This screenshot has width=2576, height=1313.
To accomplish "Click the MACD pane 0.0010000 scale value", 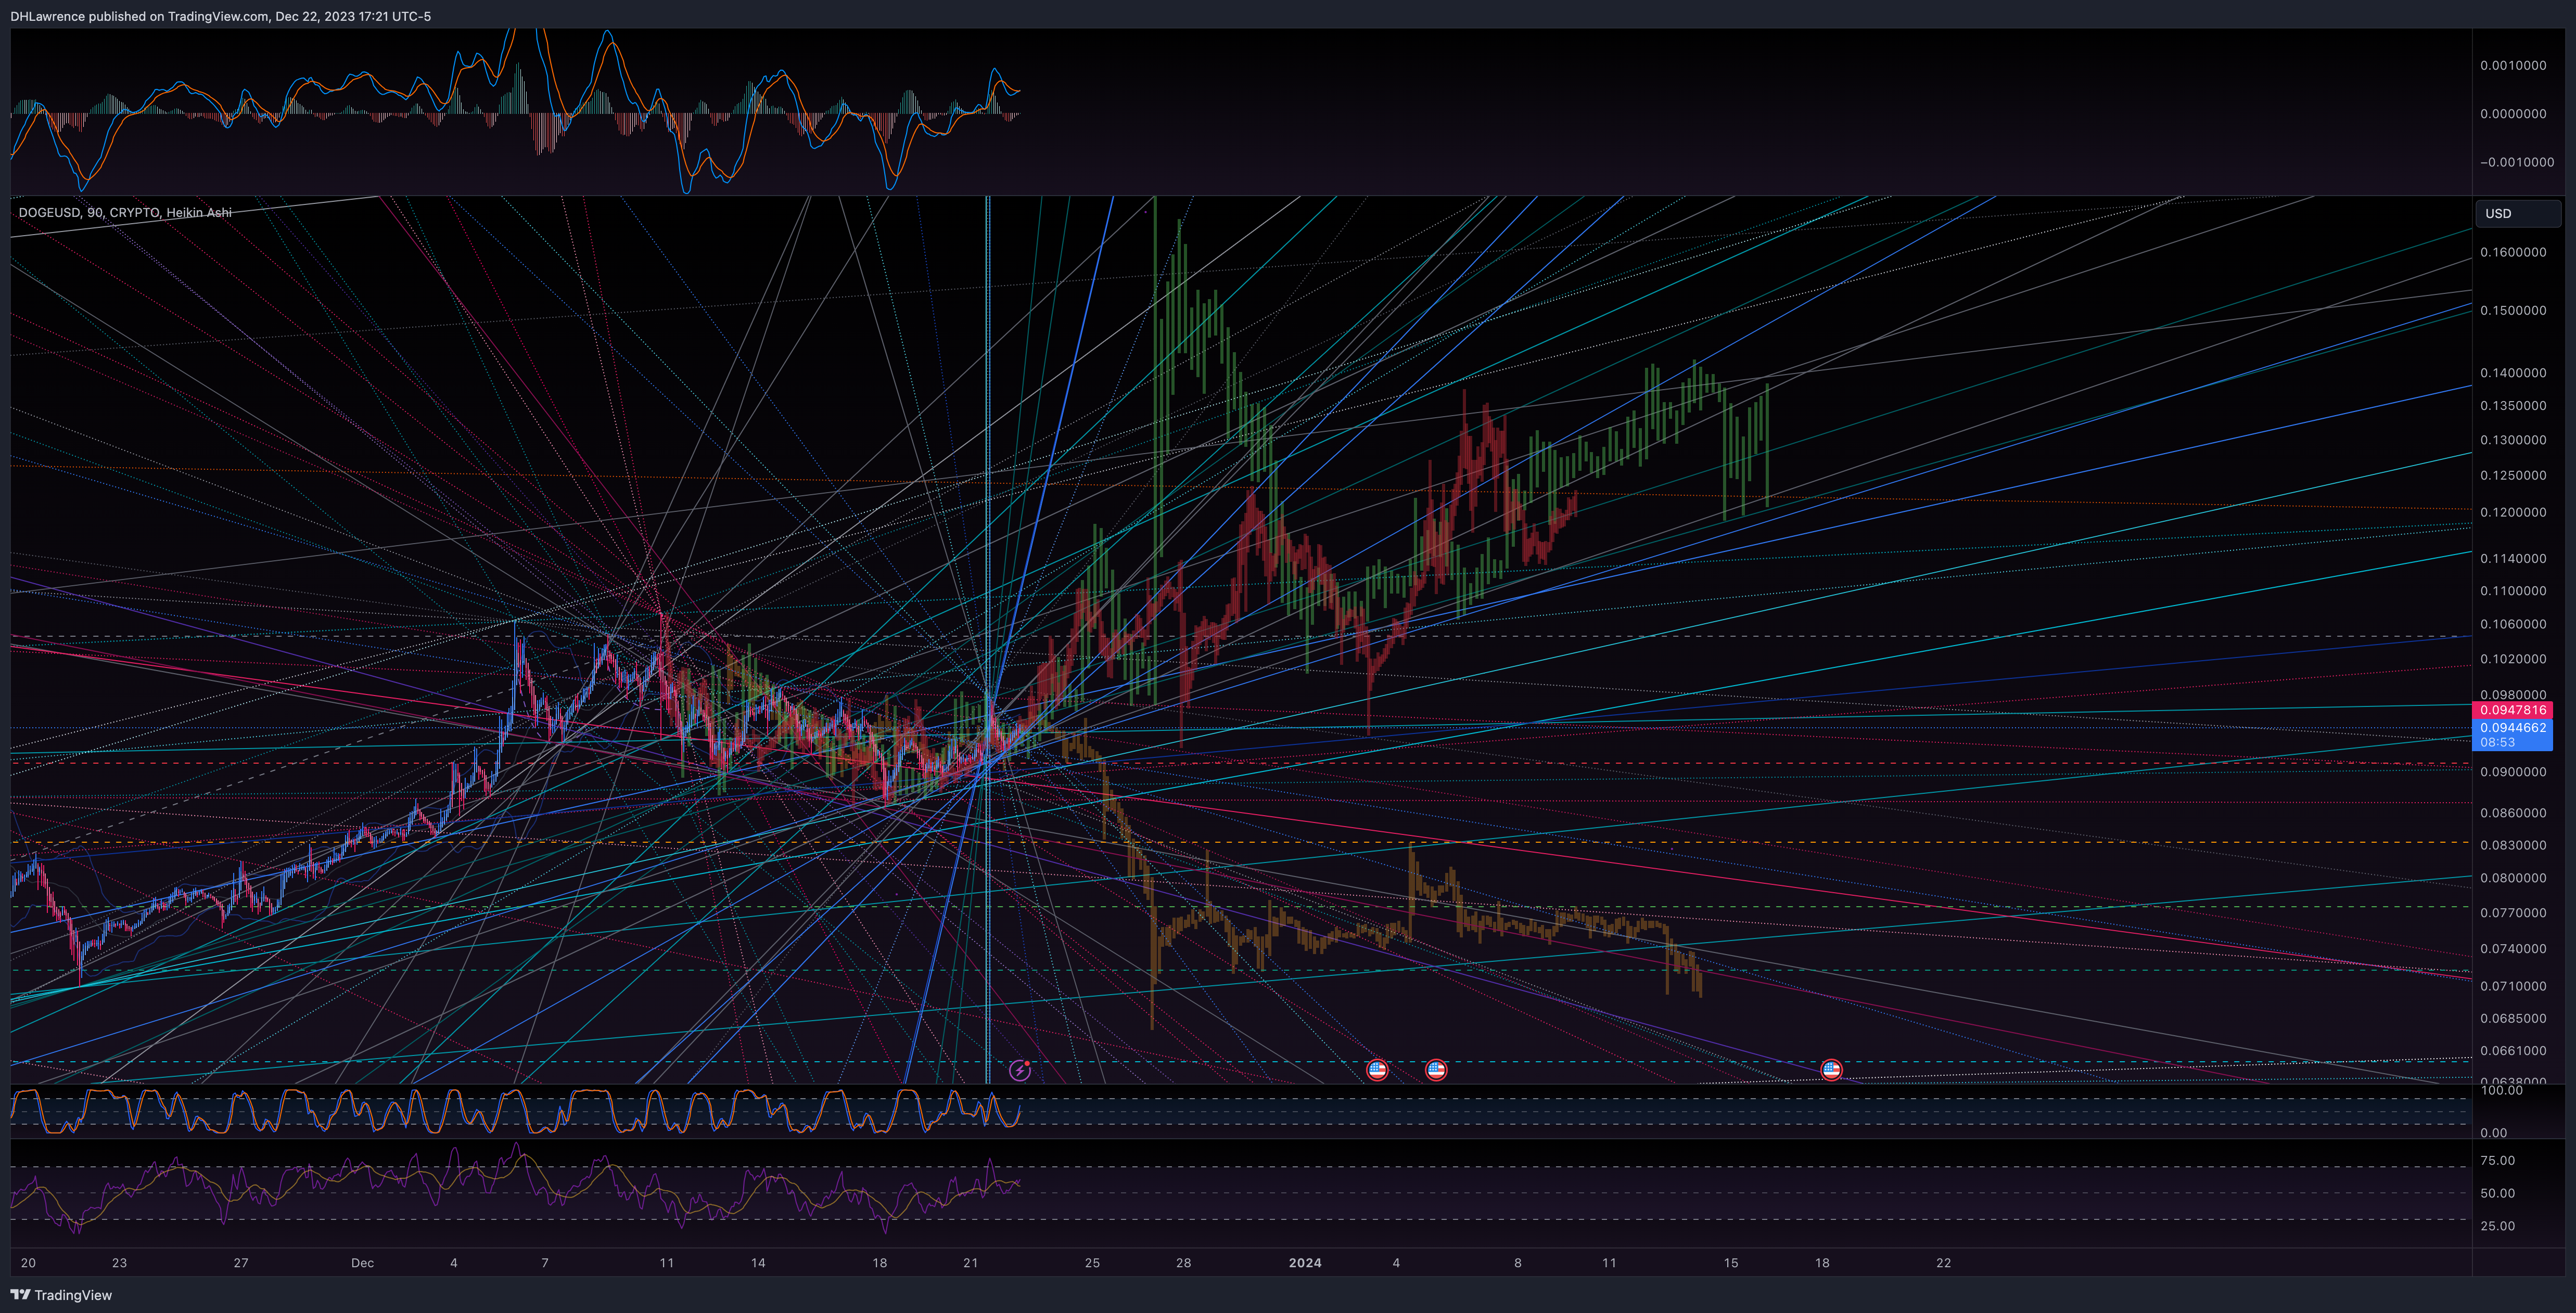I will point(2513,65).
